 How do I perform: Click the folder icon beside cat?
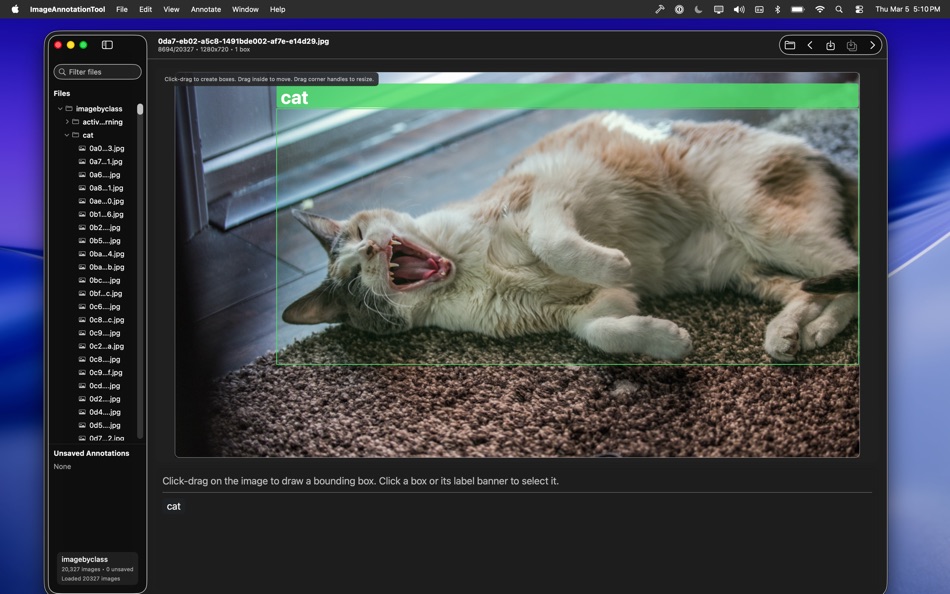pos(75,134)
